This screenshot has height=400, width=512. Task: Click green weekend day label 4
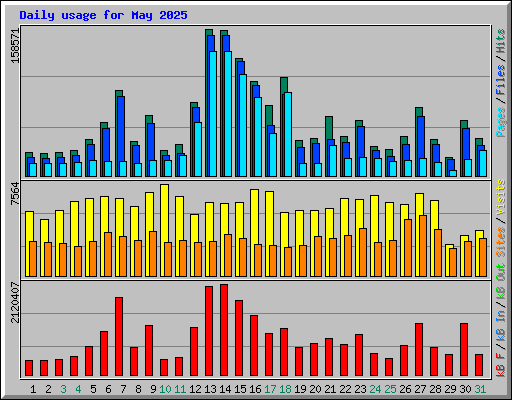point(78,389)
